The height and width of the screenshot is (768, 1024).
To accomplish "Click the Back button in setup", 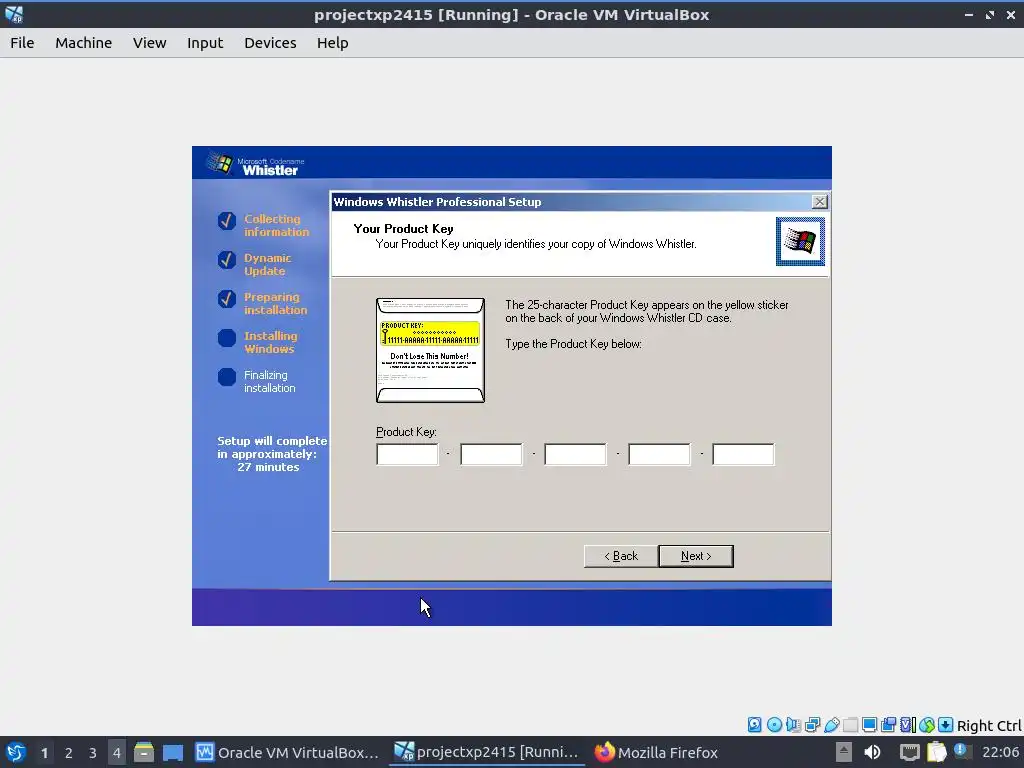I will [x=621, y=556].
